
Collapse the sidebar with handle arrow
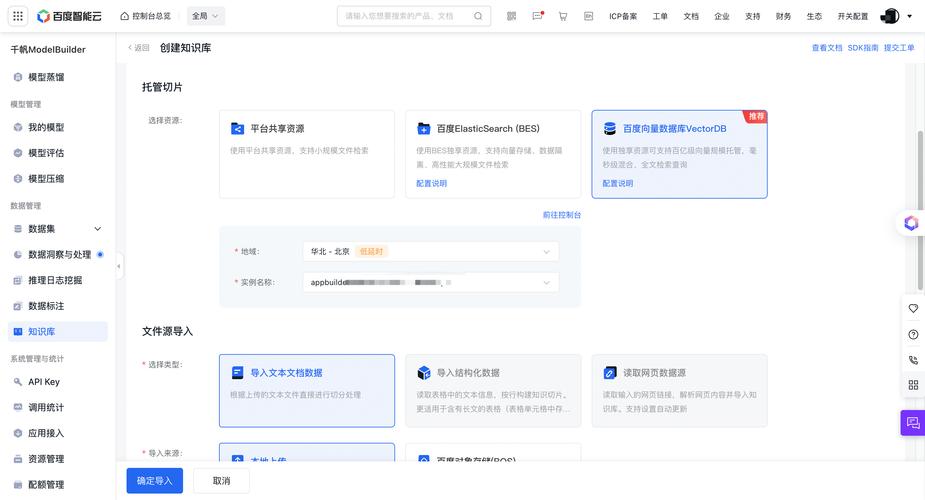[119, 267]
